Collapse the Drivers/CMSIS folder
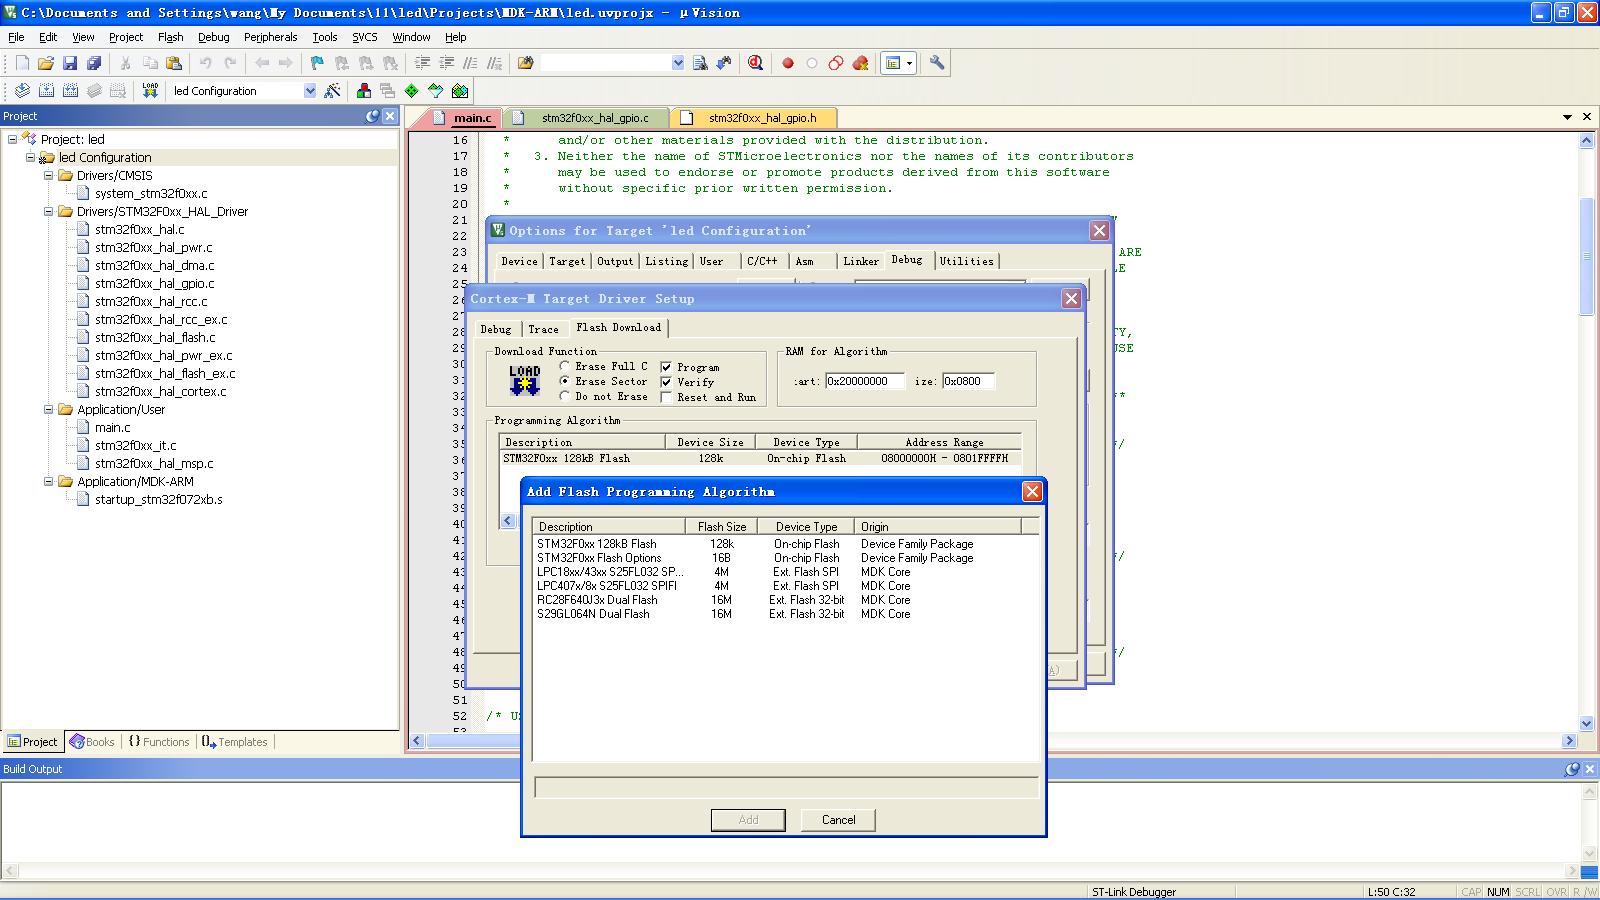The height and width of the screenshot is (900, 1600). click(x=48, y=175)
